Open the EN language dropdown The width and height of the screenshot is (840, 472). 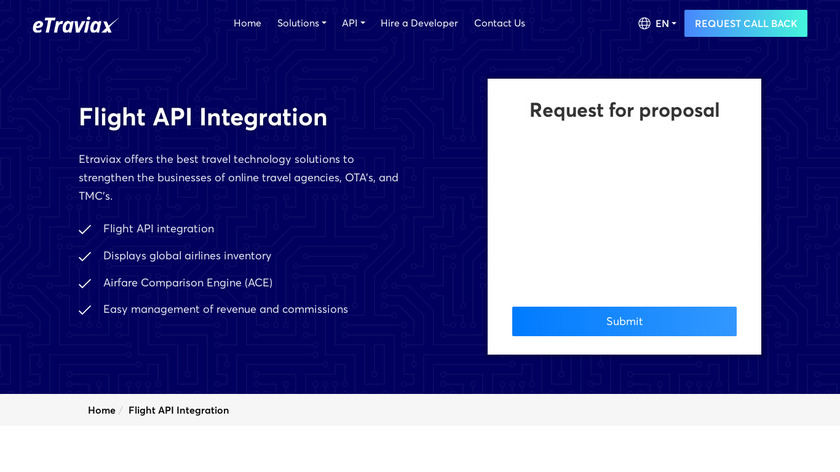pos(665,24)
